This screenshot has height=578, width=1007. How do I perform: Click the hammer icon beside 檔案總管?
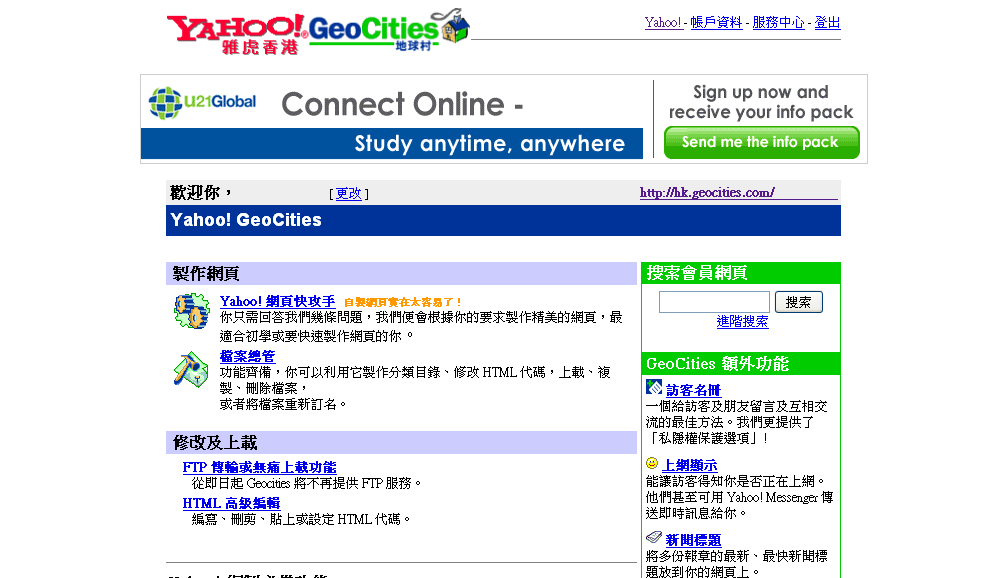coord(191,369)
